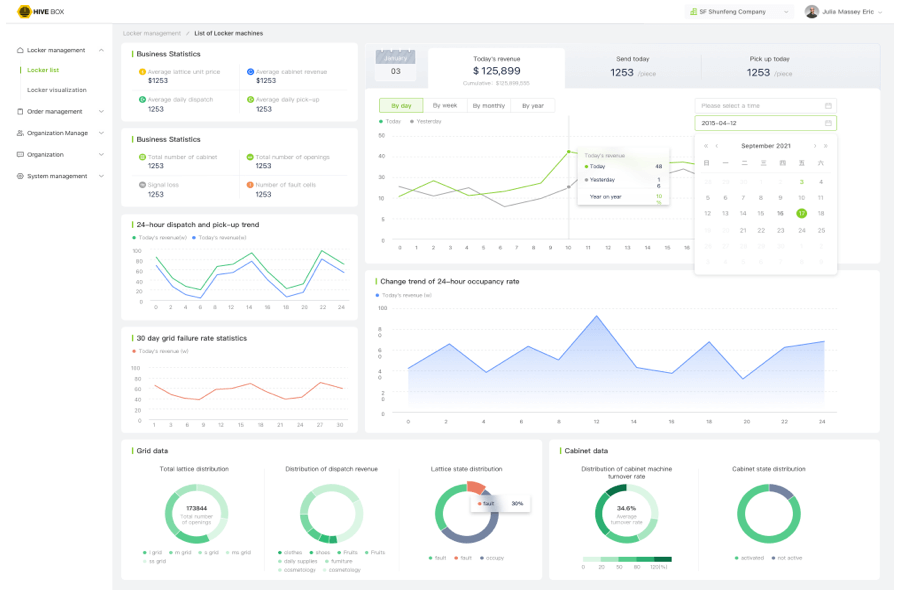900x592 pixels.
Task: Click Locker management breadcrumb link
Action: pos(152,33)
